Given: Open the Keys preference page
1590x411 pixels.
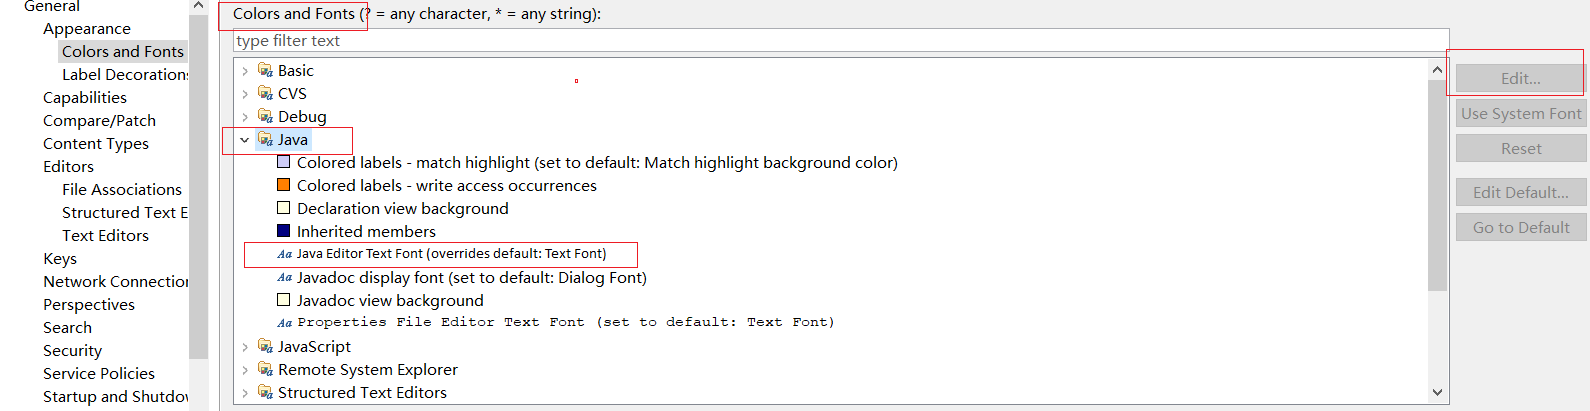Looking at the screenshot, I should tap(60, 258).
